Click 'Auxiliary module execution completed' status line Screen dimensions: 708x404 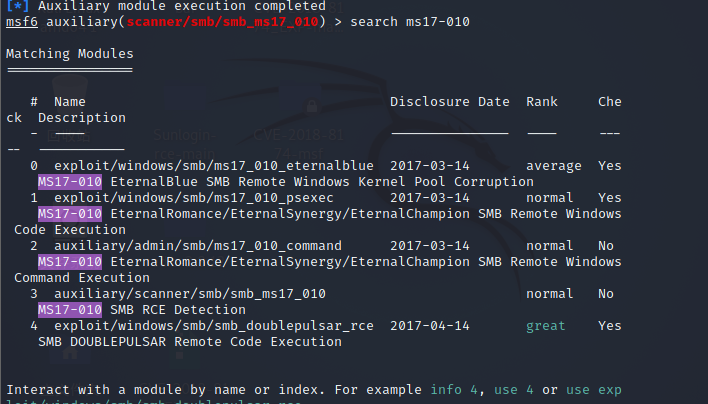(x=182, y=6)
